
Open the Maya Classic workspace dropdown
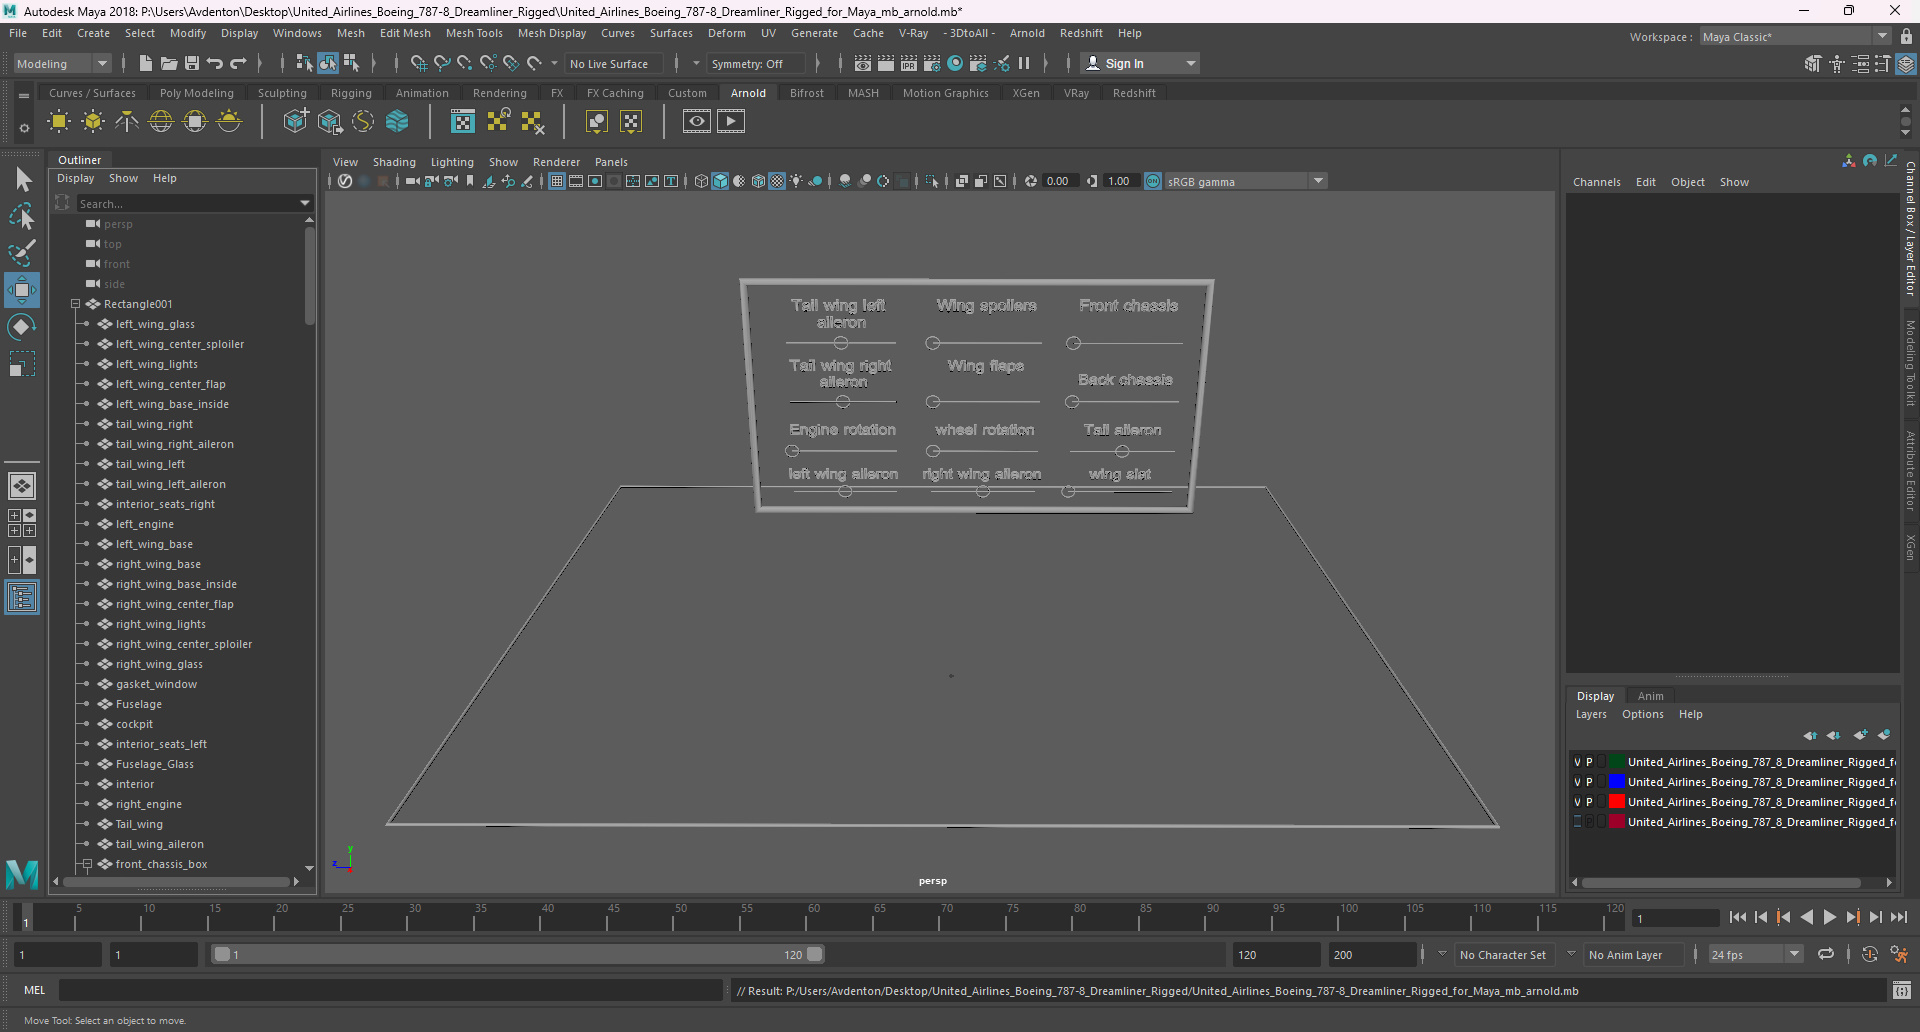[x=1796, y=37]
